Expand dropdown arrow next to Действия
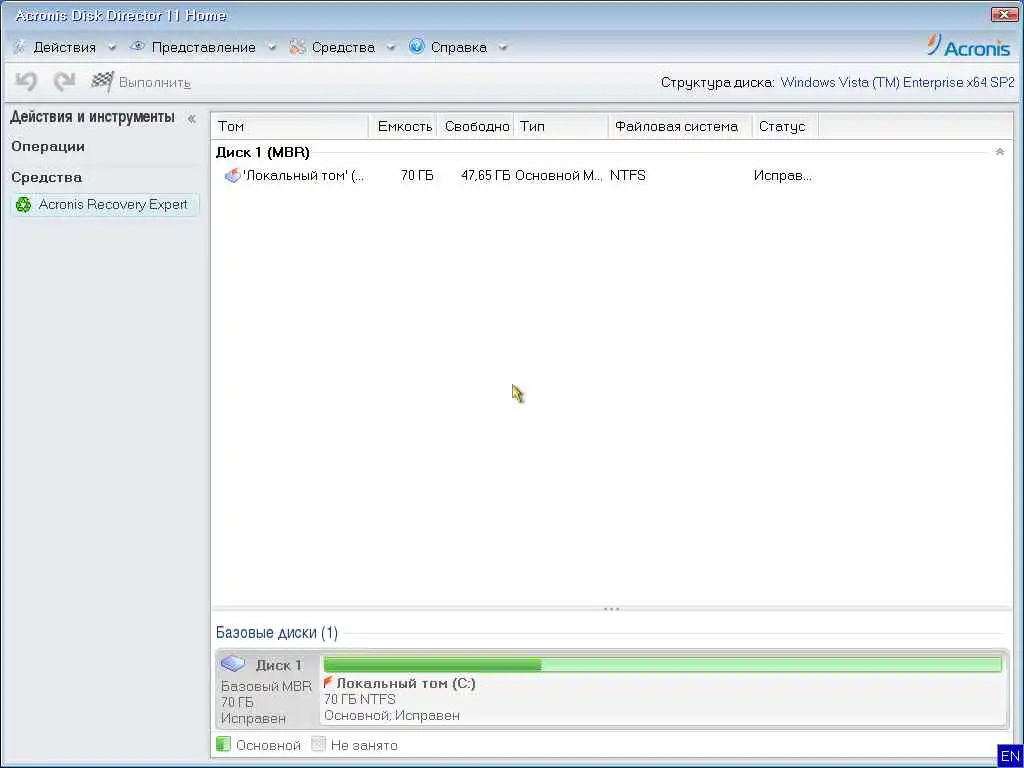The height and width of the screenshot is (768, 1024). point(112,47)
